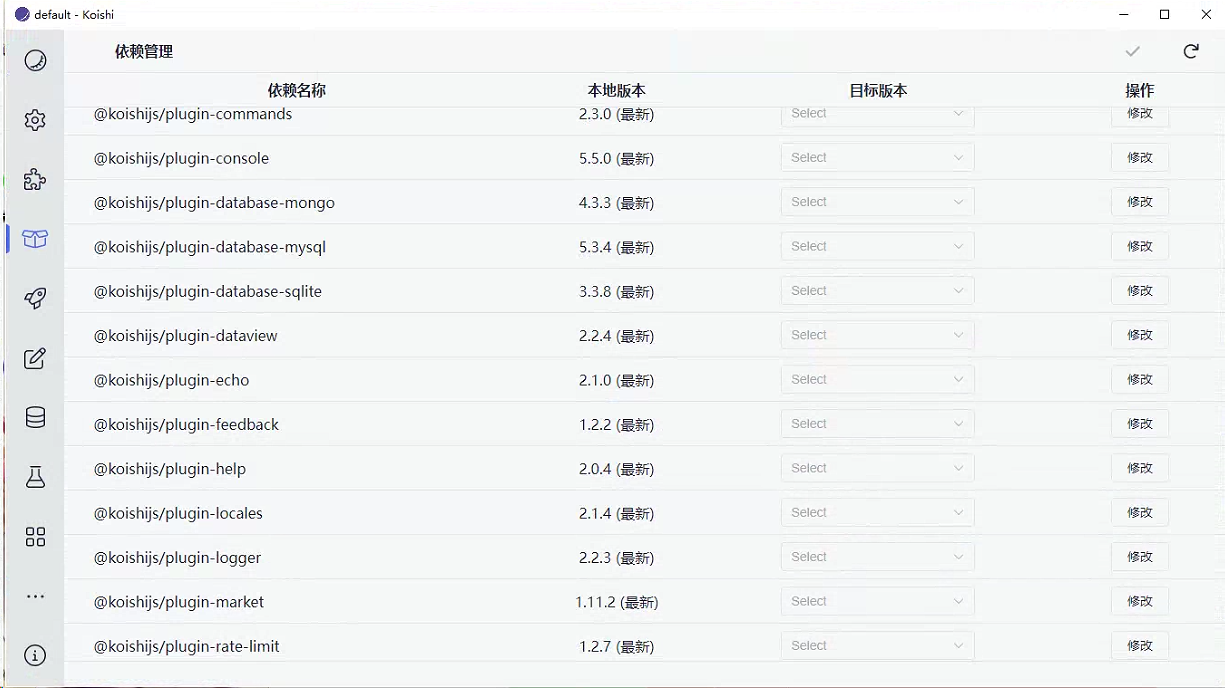Select the @koishijs/plugin-feedback name

(x=186, y=424)
